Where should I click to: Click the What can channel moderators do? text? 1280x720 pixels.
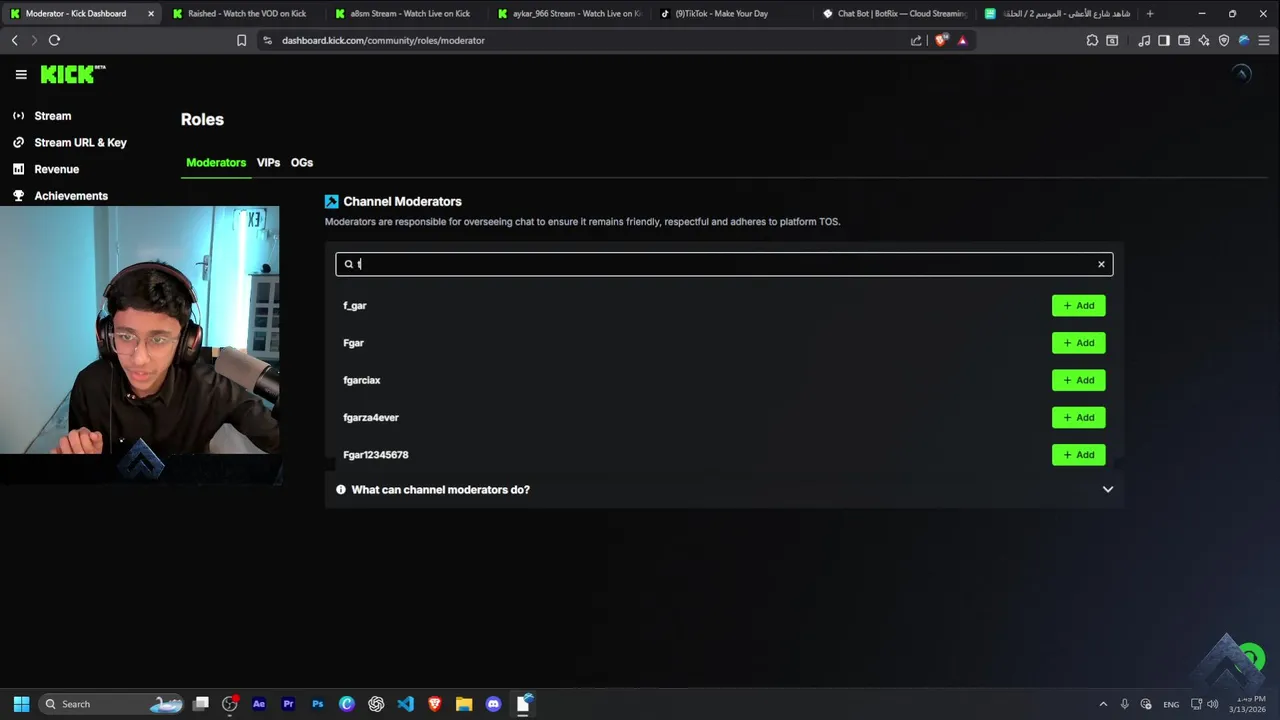(440, 490)
